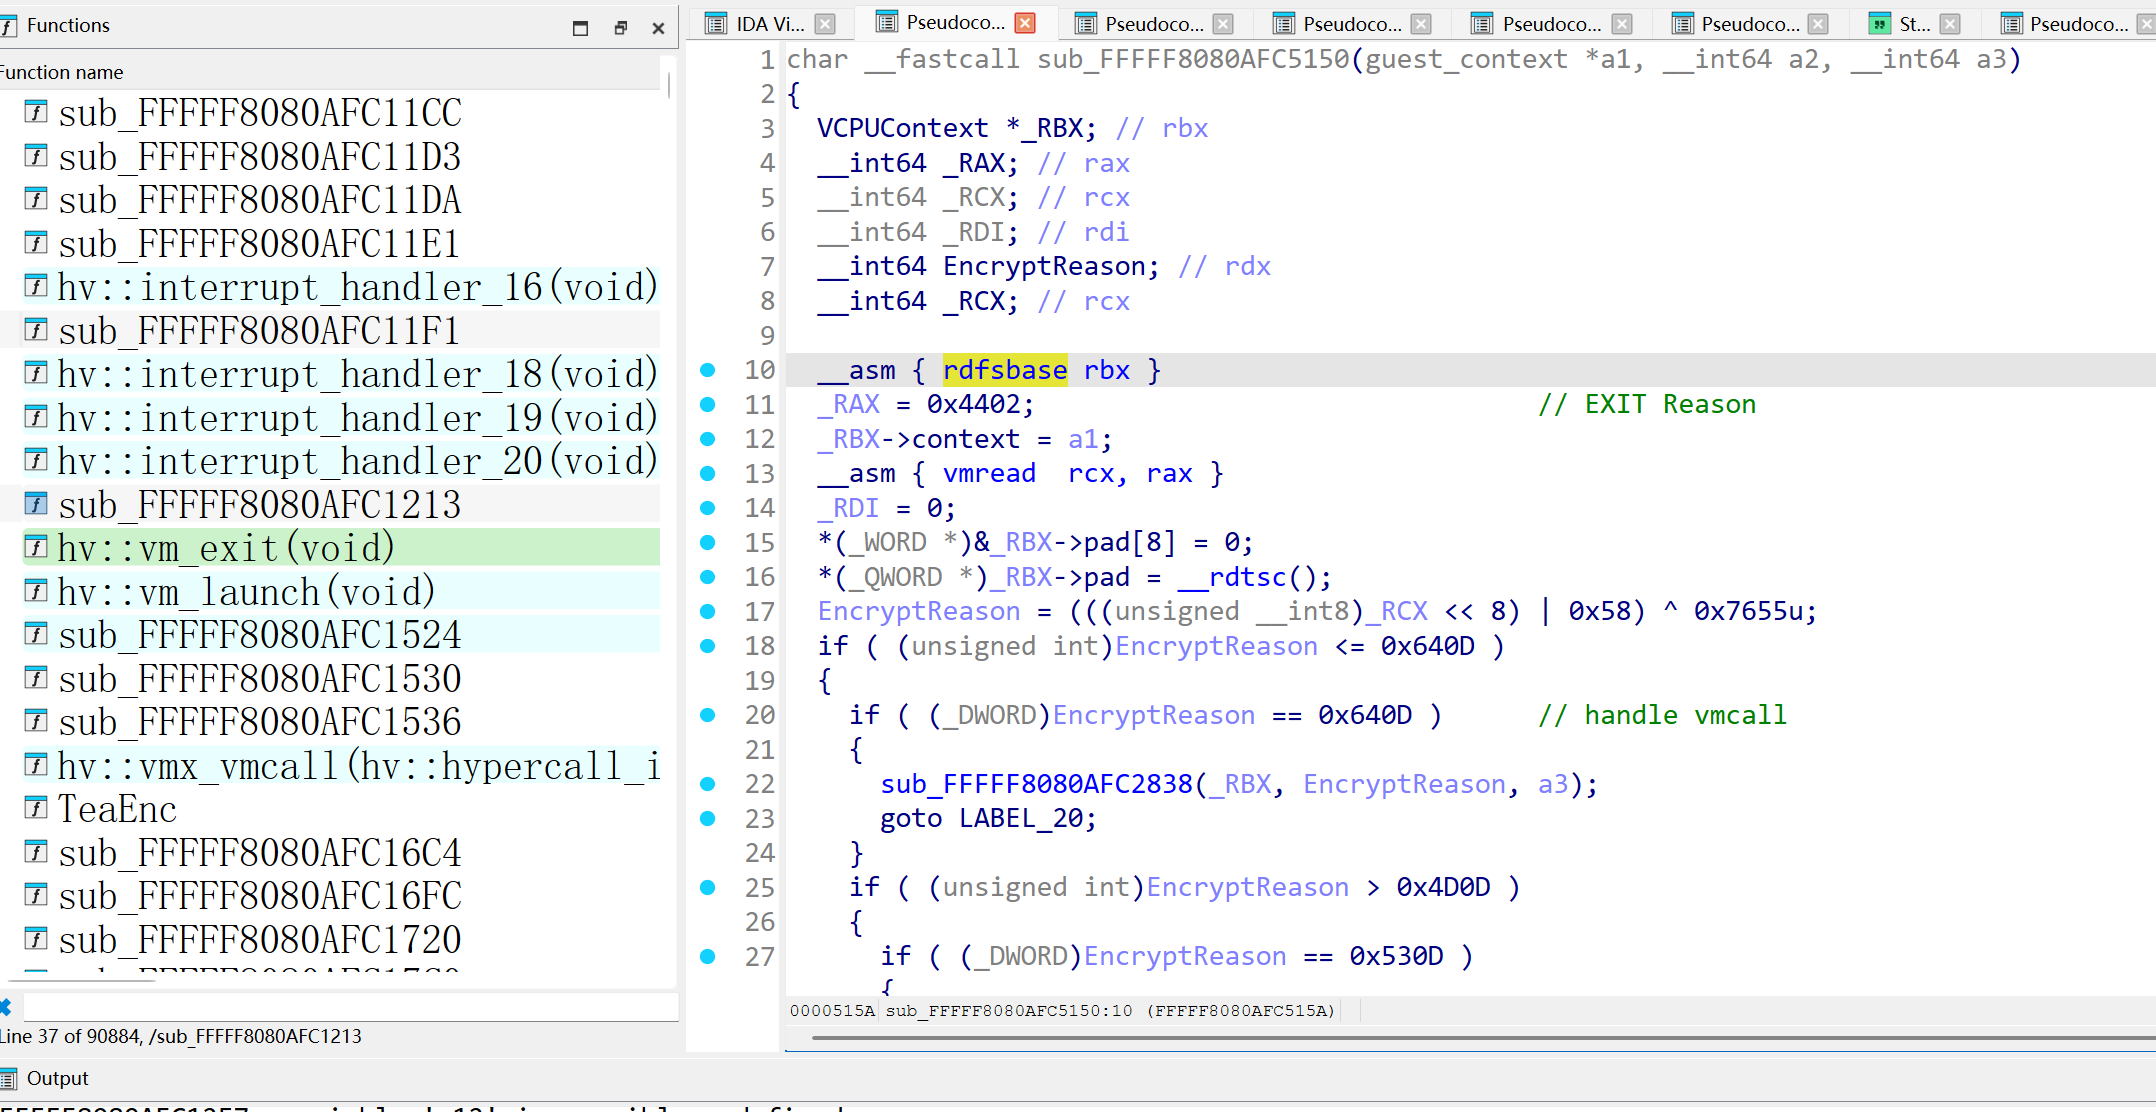The height and width of the screenshot is (1112, 2156).
Task: Click the Structures tab icon
Action: click(x=1880, y=24)
